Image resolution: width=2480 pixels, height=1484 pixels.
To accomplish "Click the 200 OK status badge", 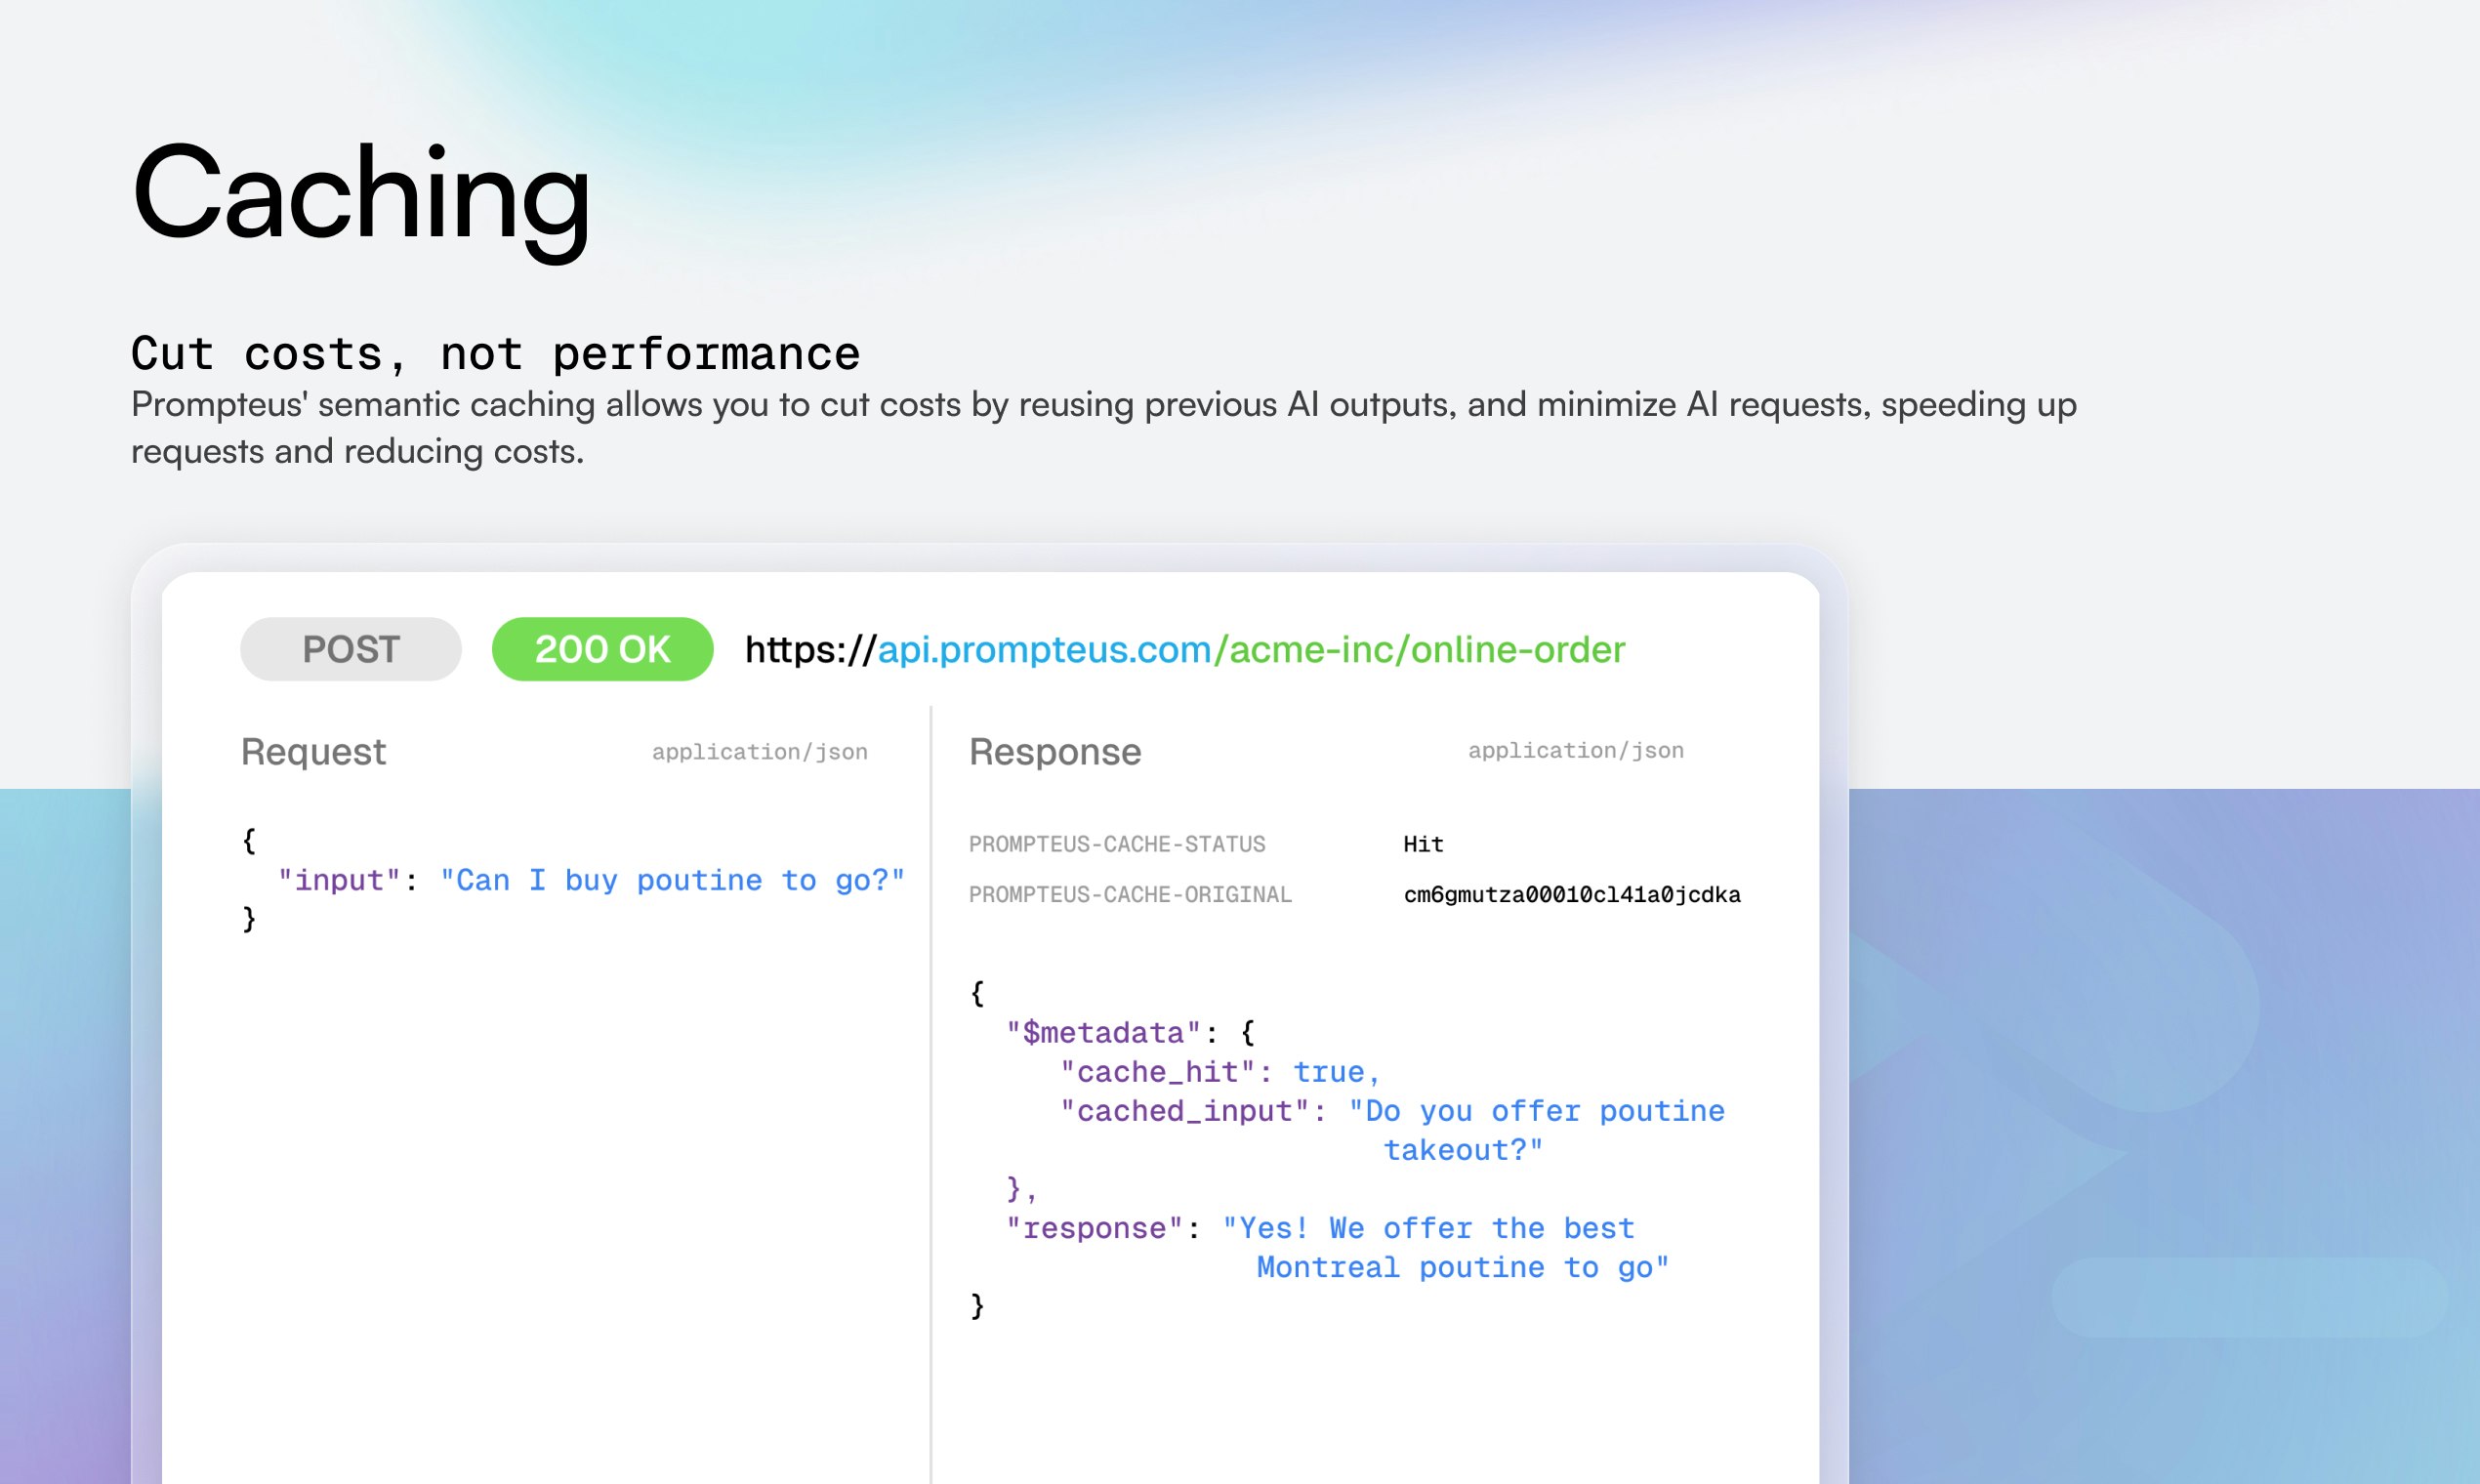I will pyautogui.click(x=602, y=649).
